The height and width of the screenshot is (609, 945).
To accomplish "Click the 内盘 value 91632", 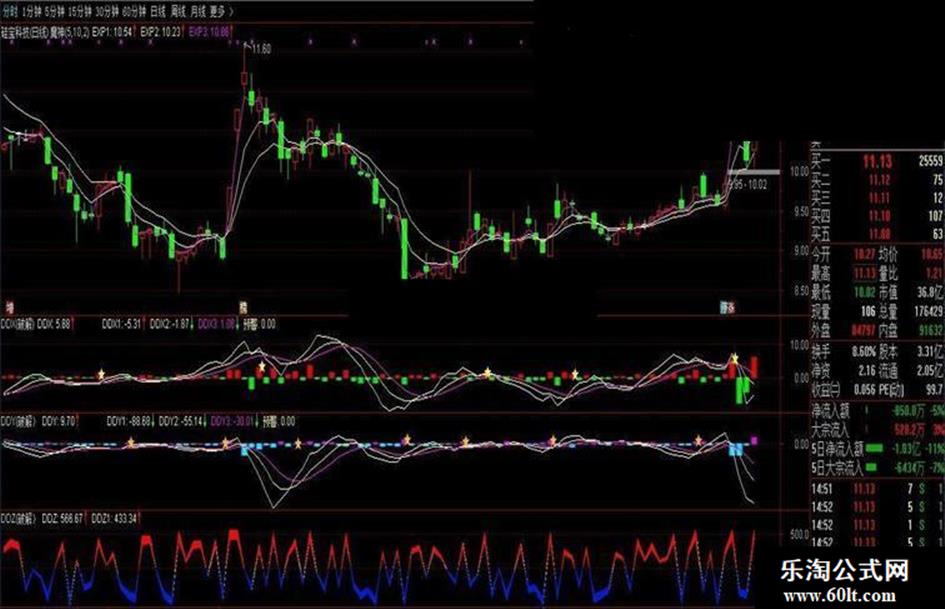I will 931,330.
